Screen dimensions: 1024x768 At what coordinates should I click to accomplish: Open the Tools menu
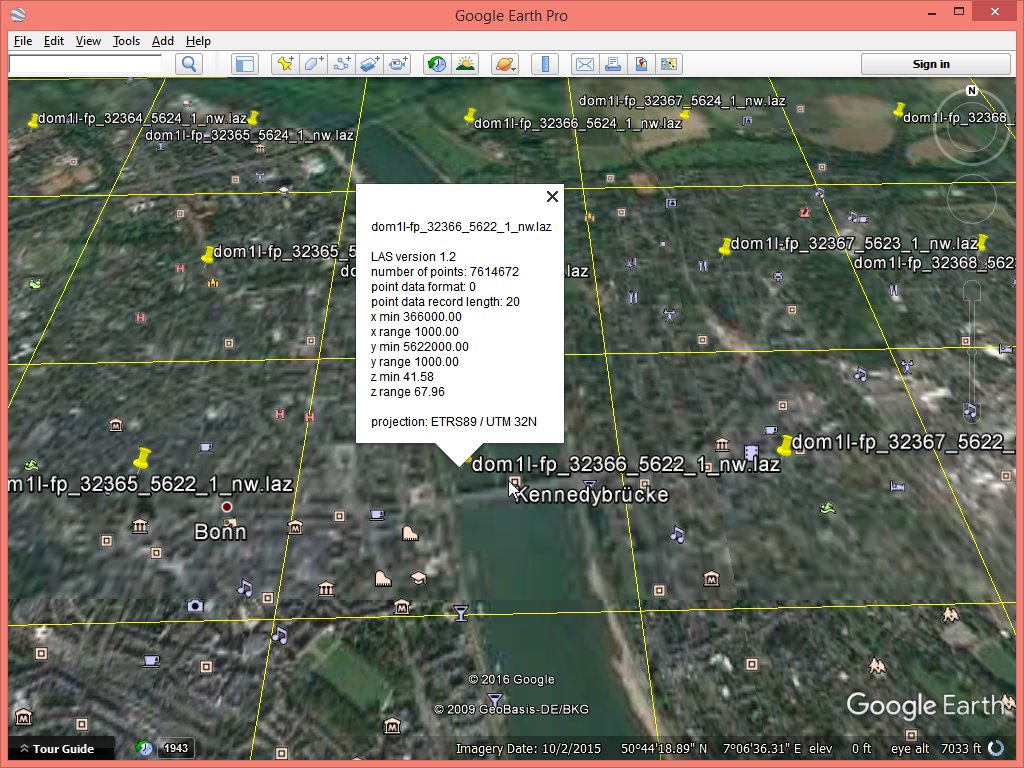[126, 41]
